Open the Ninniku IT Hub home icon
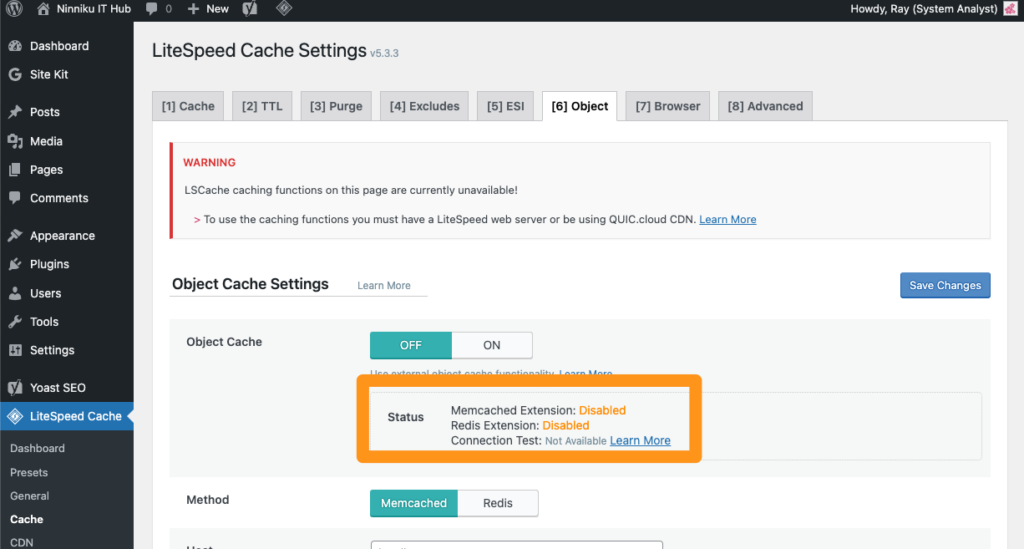The height and width of the screenshot is (549, 1024). coord(43,8)
